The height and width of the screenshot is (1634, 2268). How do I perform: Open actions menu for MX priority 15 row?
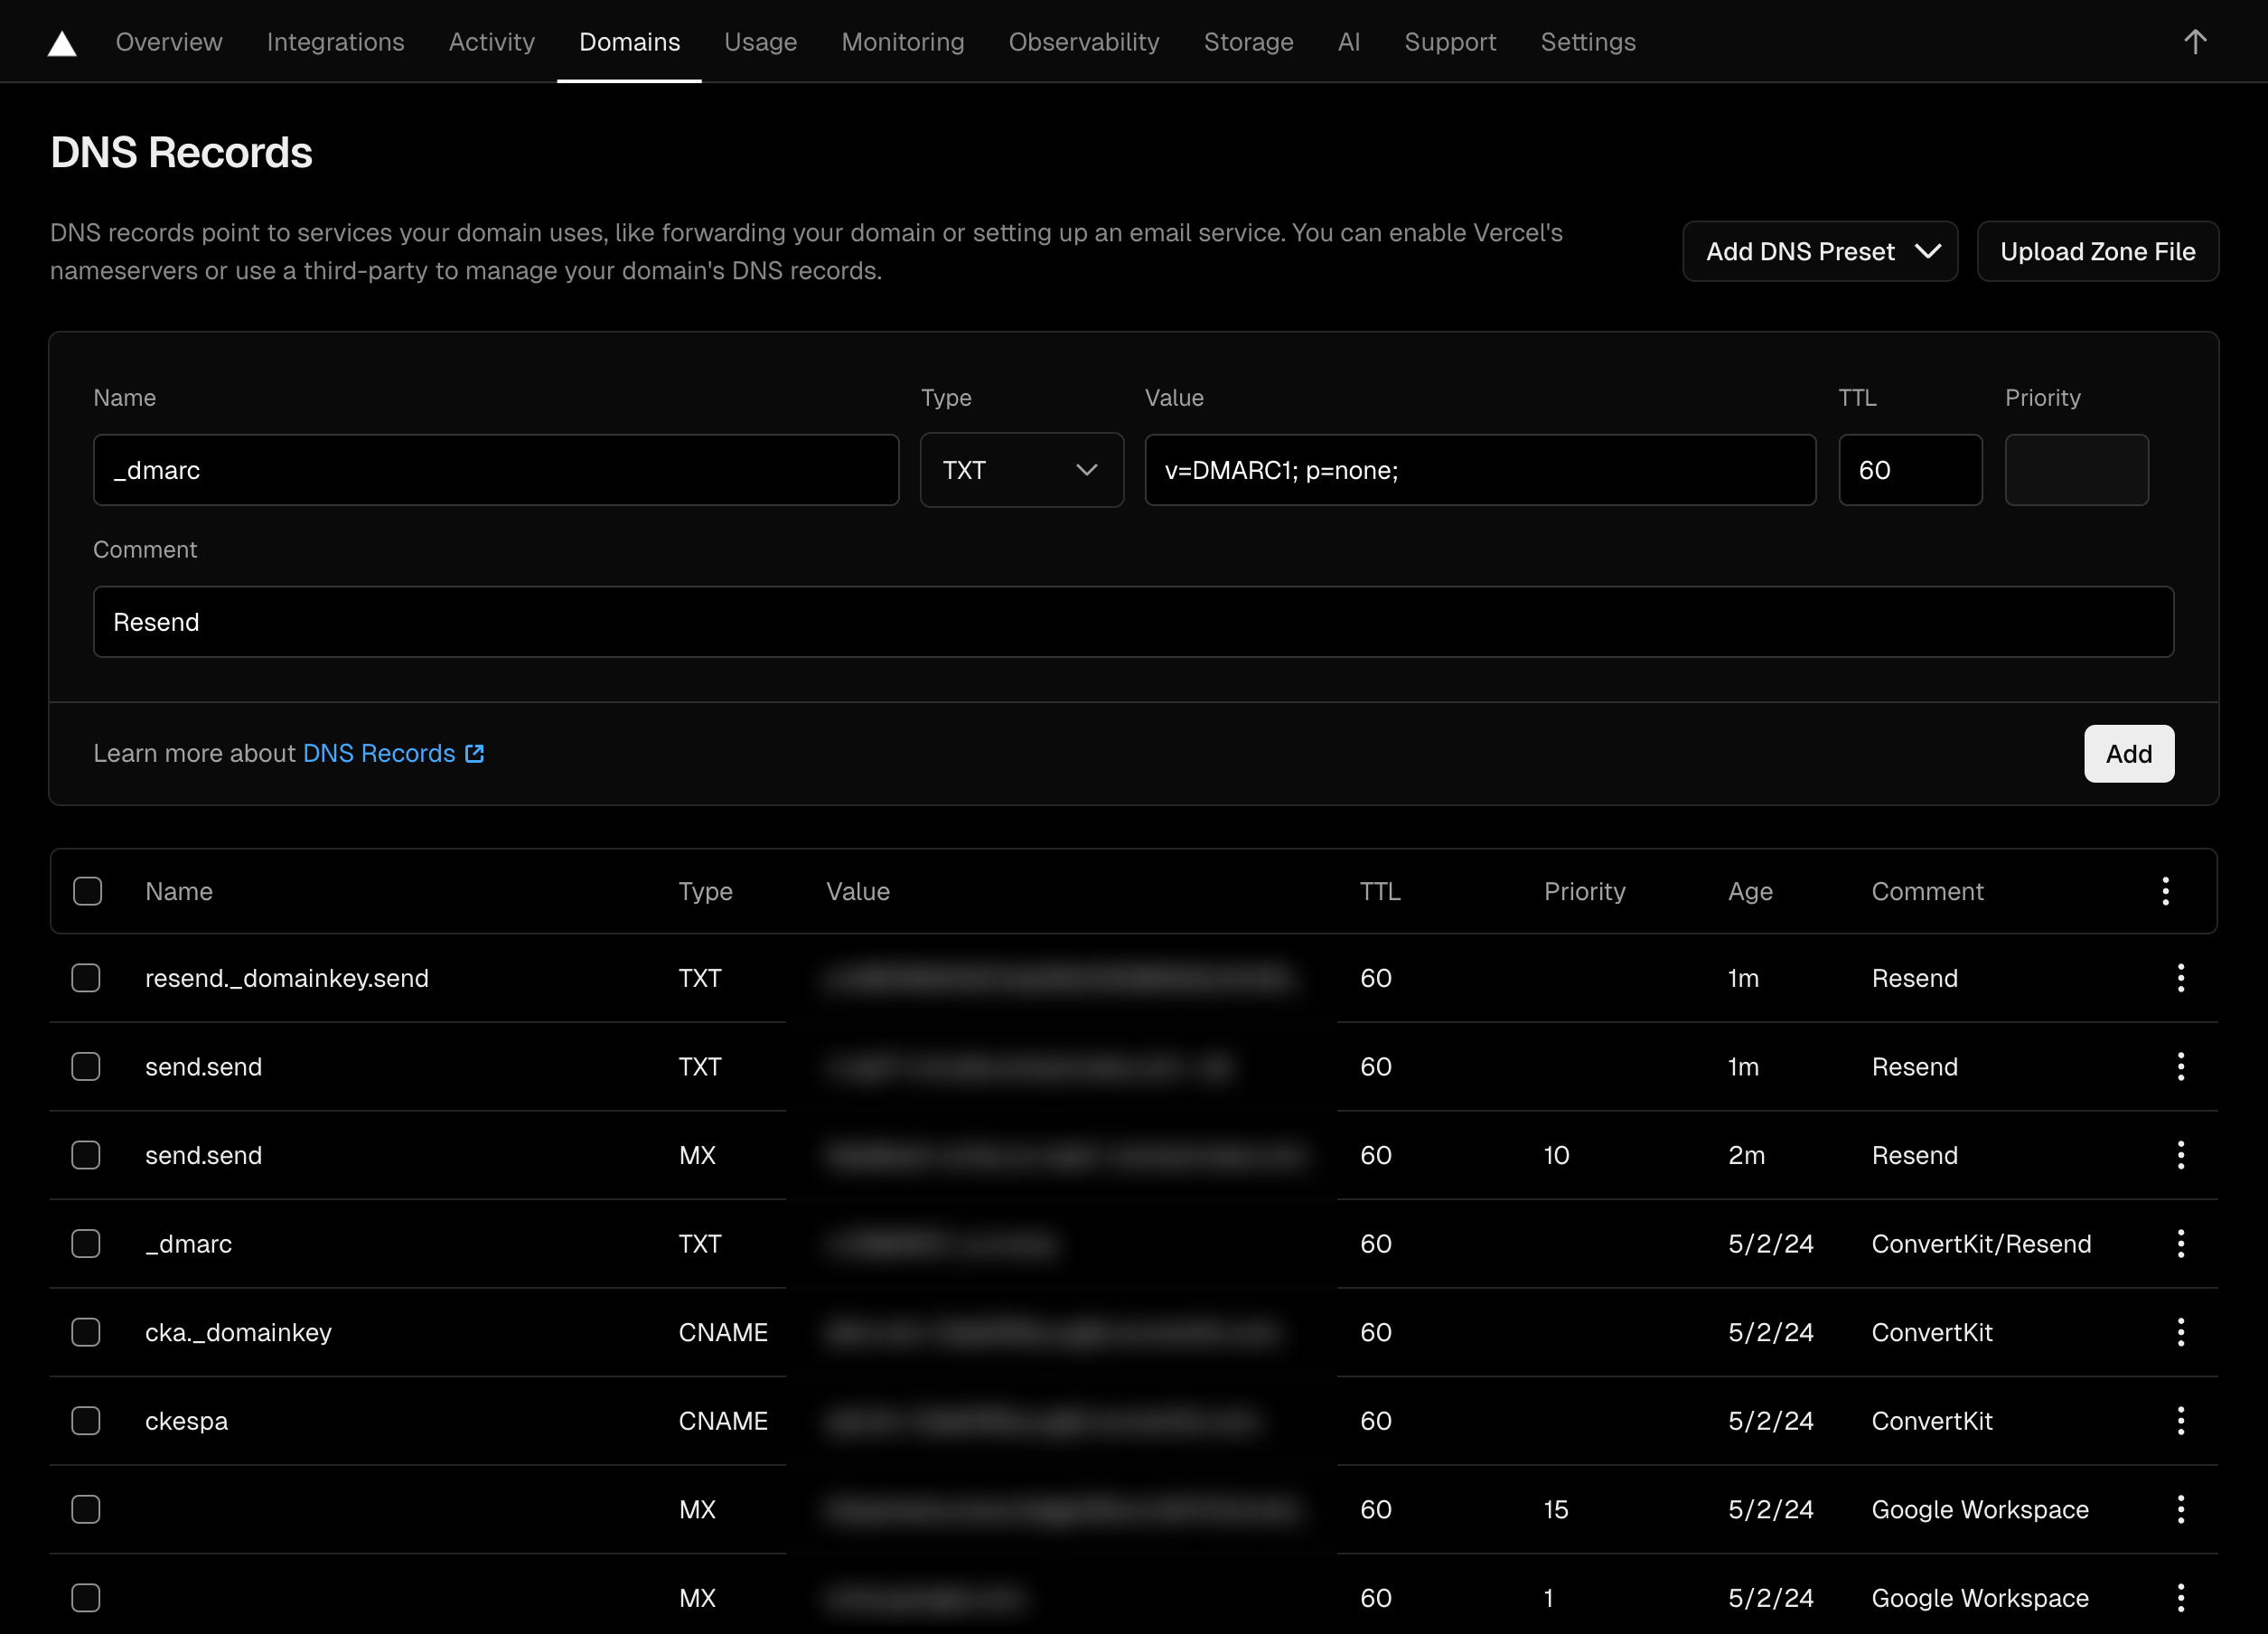pyautogui.click(x=2180, y=1509)
